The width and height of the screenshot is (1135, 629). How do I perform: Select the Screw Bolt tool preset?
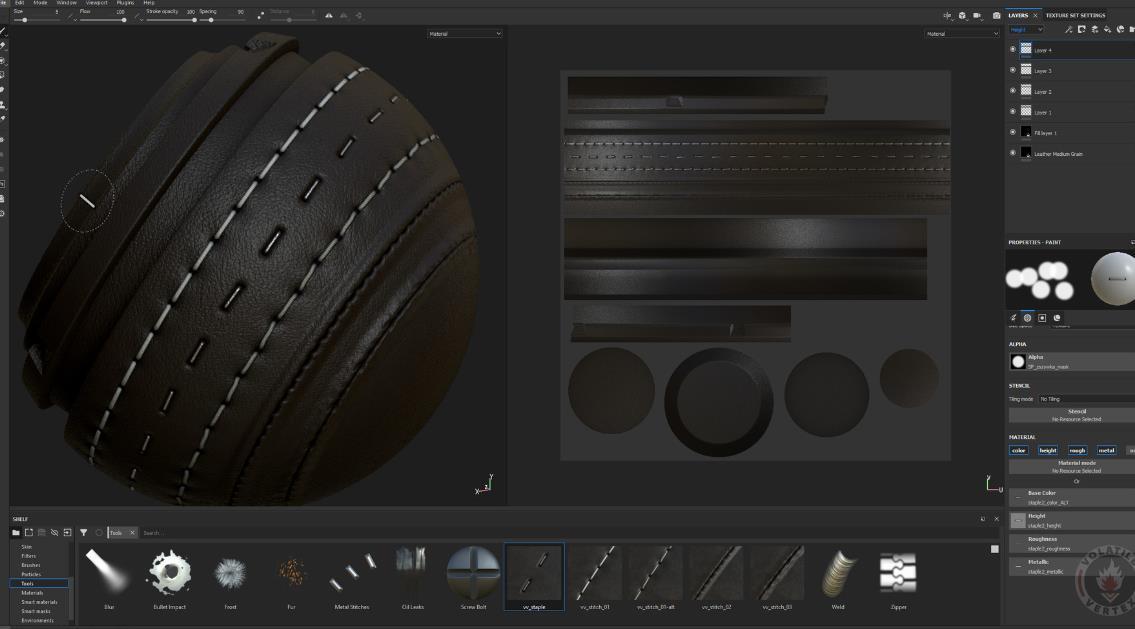coord(473,577)
